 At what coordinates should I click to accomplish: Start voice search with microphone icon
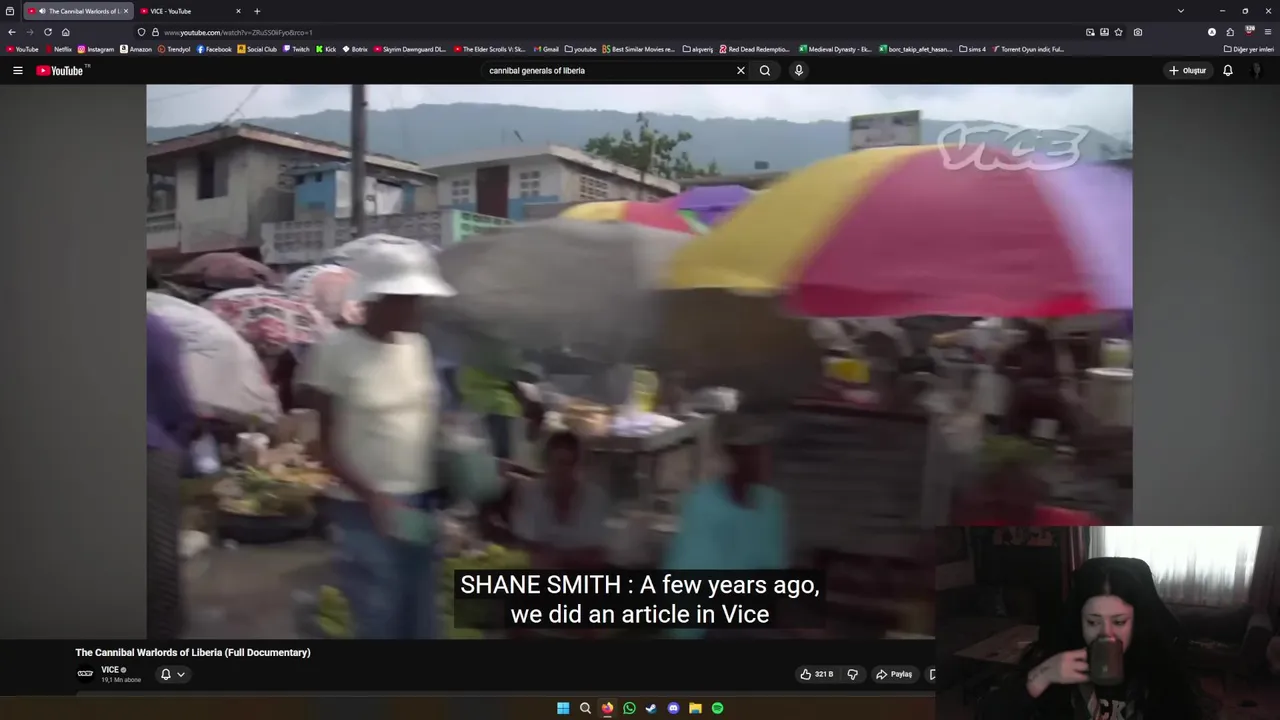point(798,71)
